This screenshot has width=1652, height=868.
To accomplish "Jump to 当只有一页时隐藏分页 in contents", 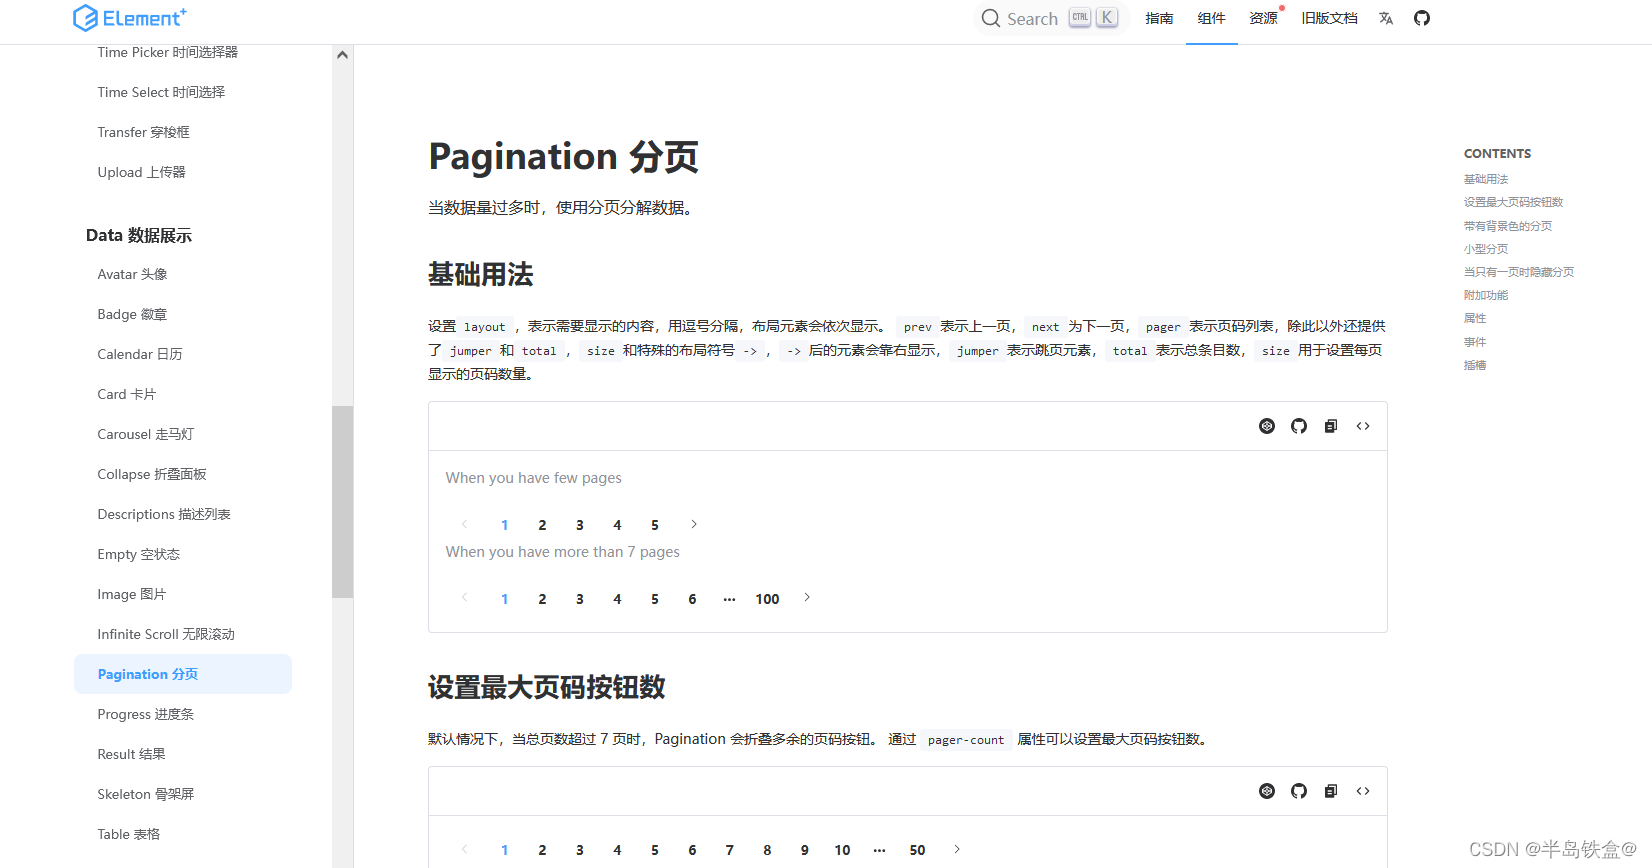I will tap(1519, 272).
